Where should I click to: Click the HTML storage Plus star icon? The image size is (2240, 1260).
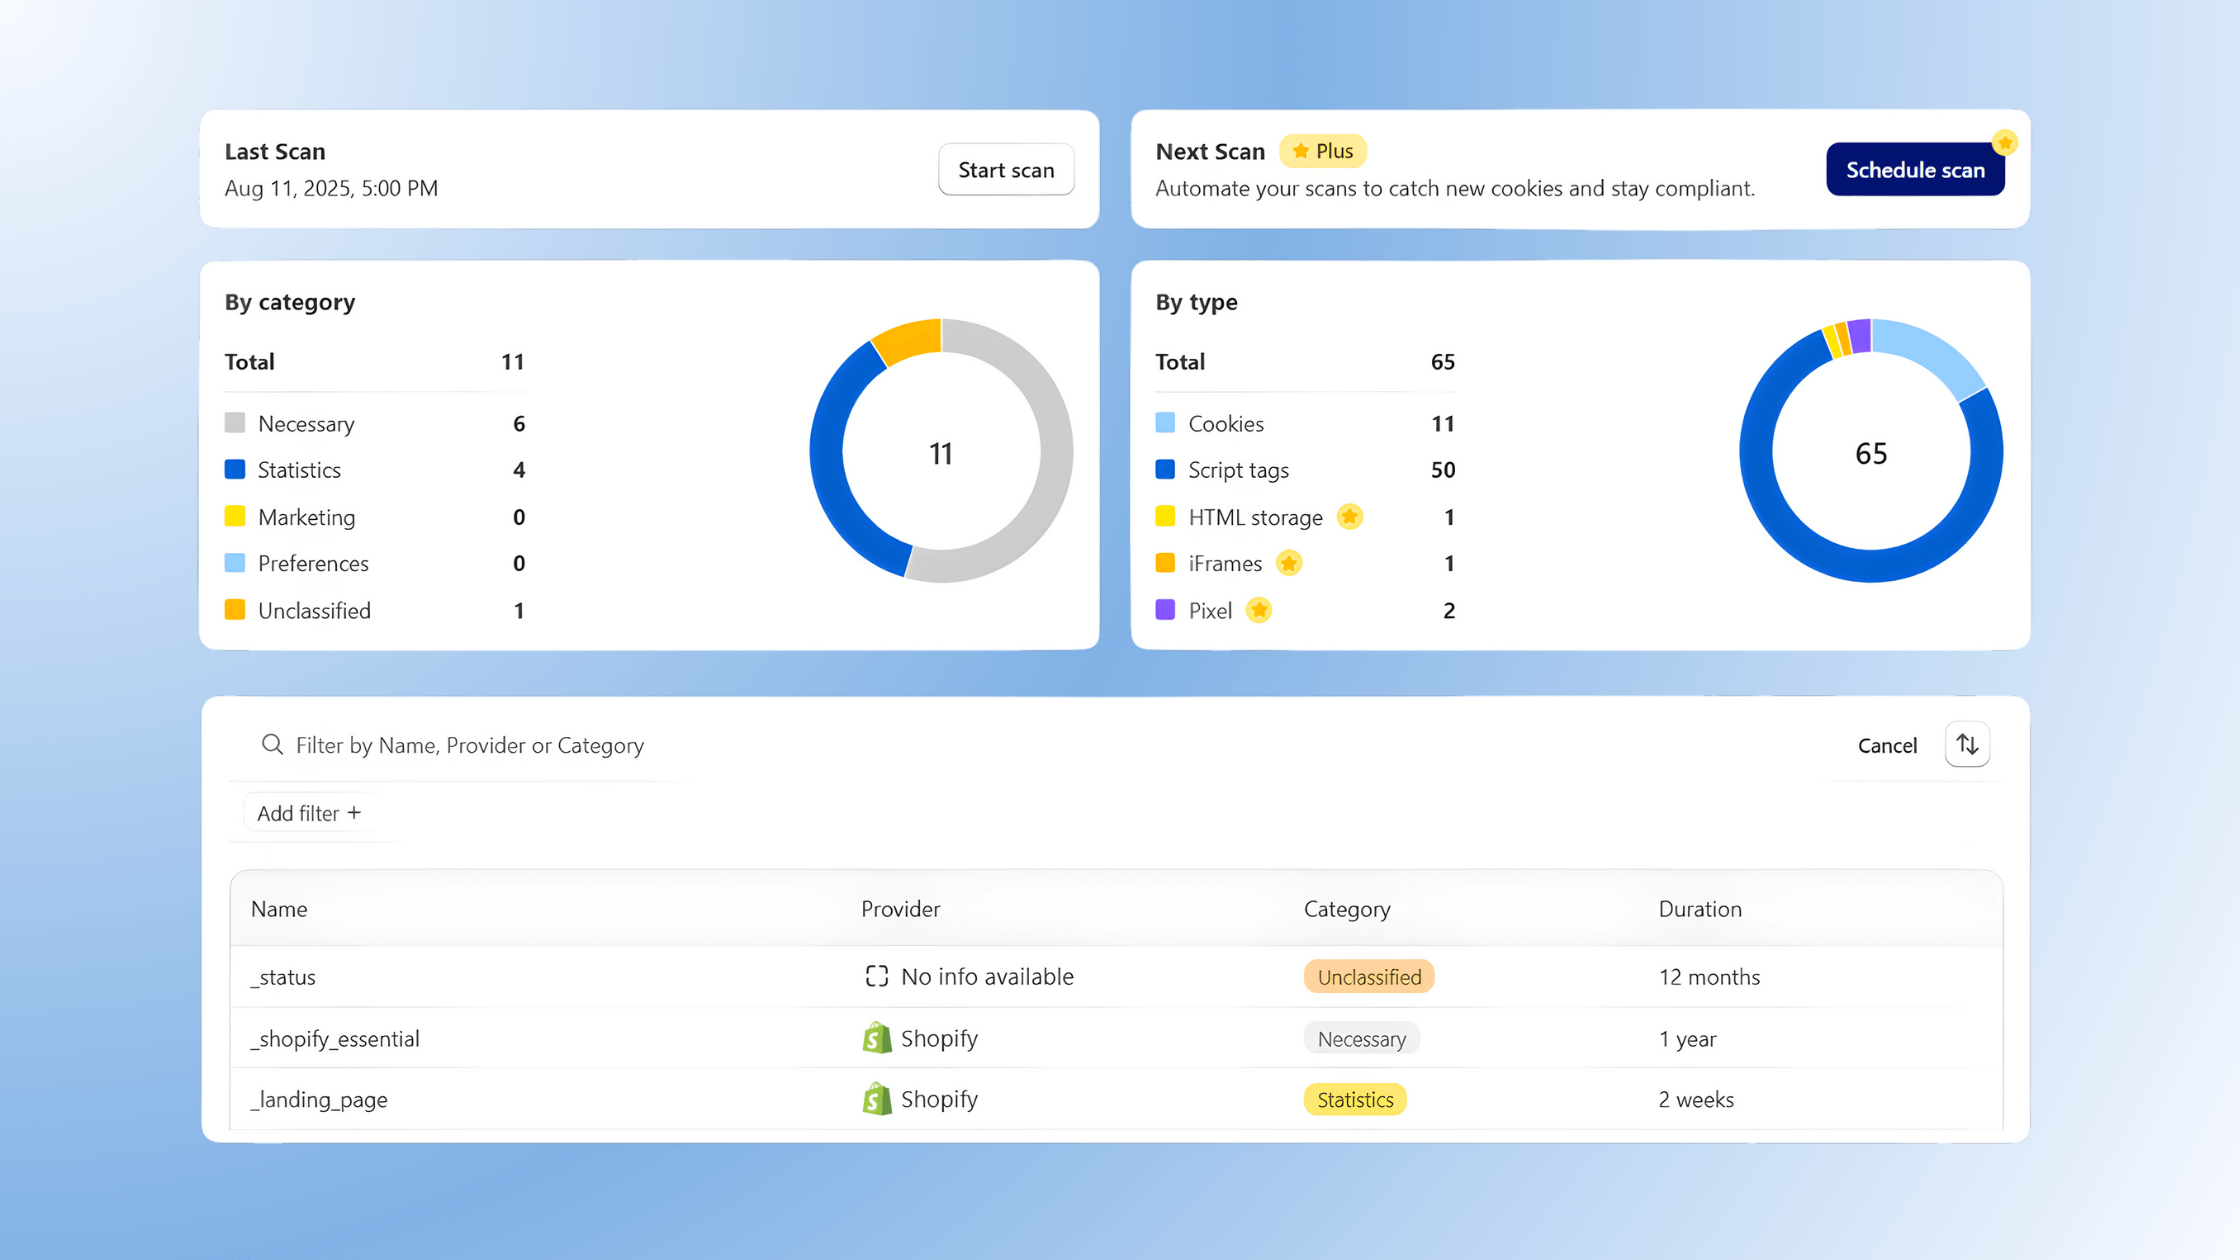tap(1349, 517)
